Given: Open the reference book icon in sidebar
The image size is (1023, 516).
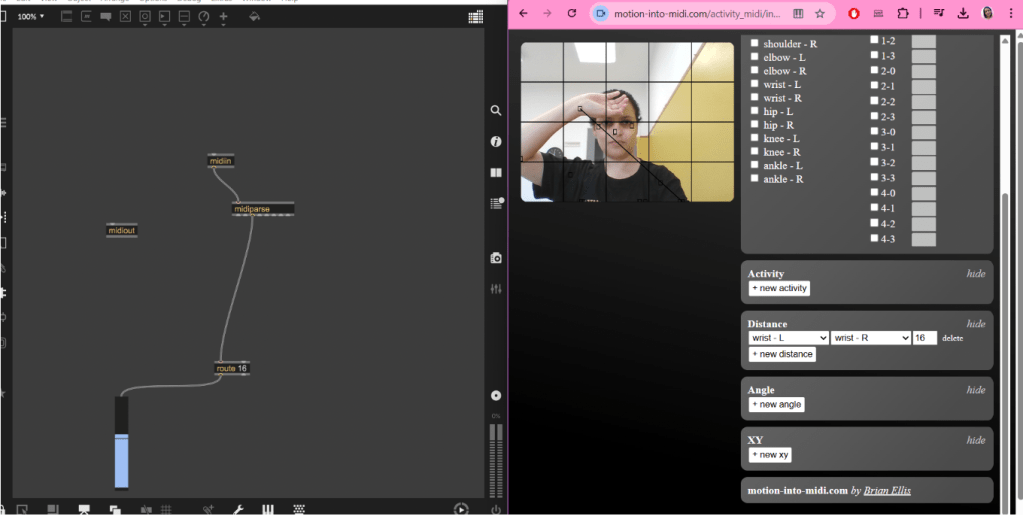Looking at the screenshot, I should click(x=495, y=172).
